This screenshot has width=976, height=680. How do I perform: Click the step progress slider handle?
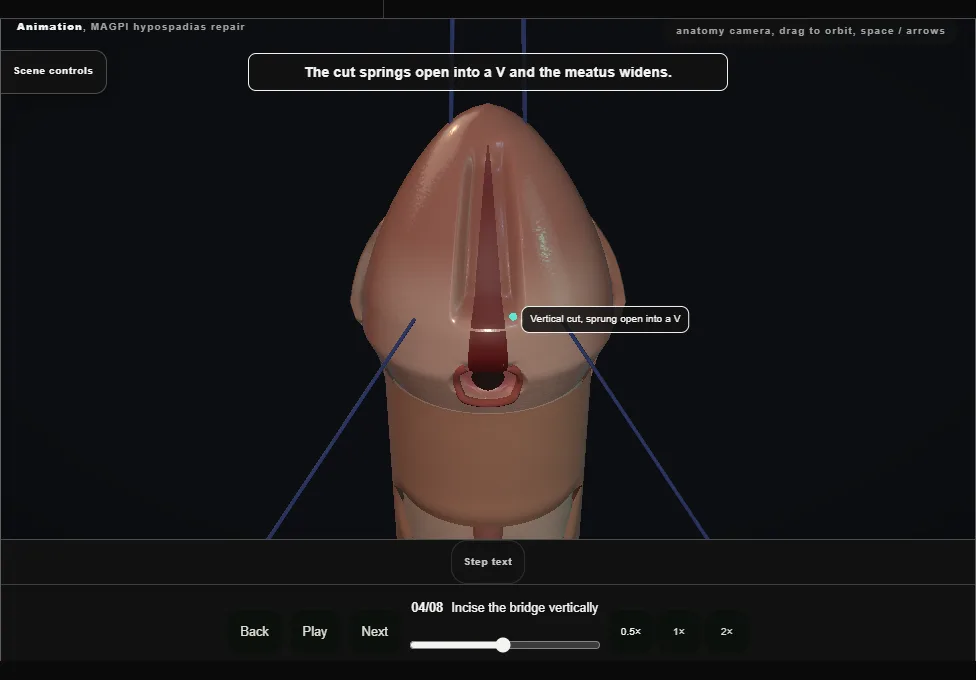click(x=503, y=645)
